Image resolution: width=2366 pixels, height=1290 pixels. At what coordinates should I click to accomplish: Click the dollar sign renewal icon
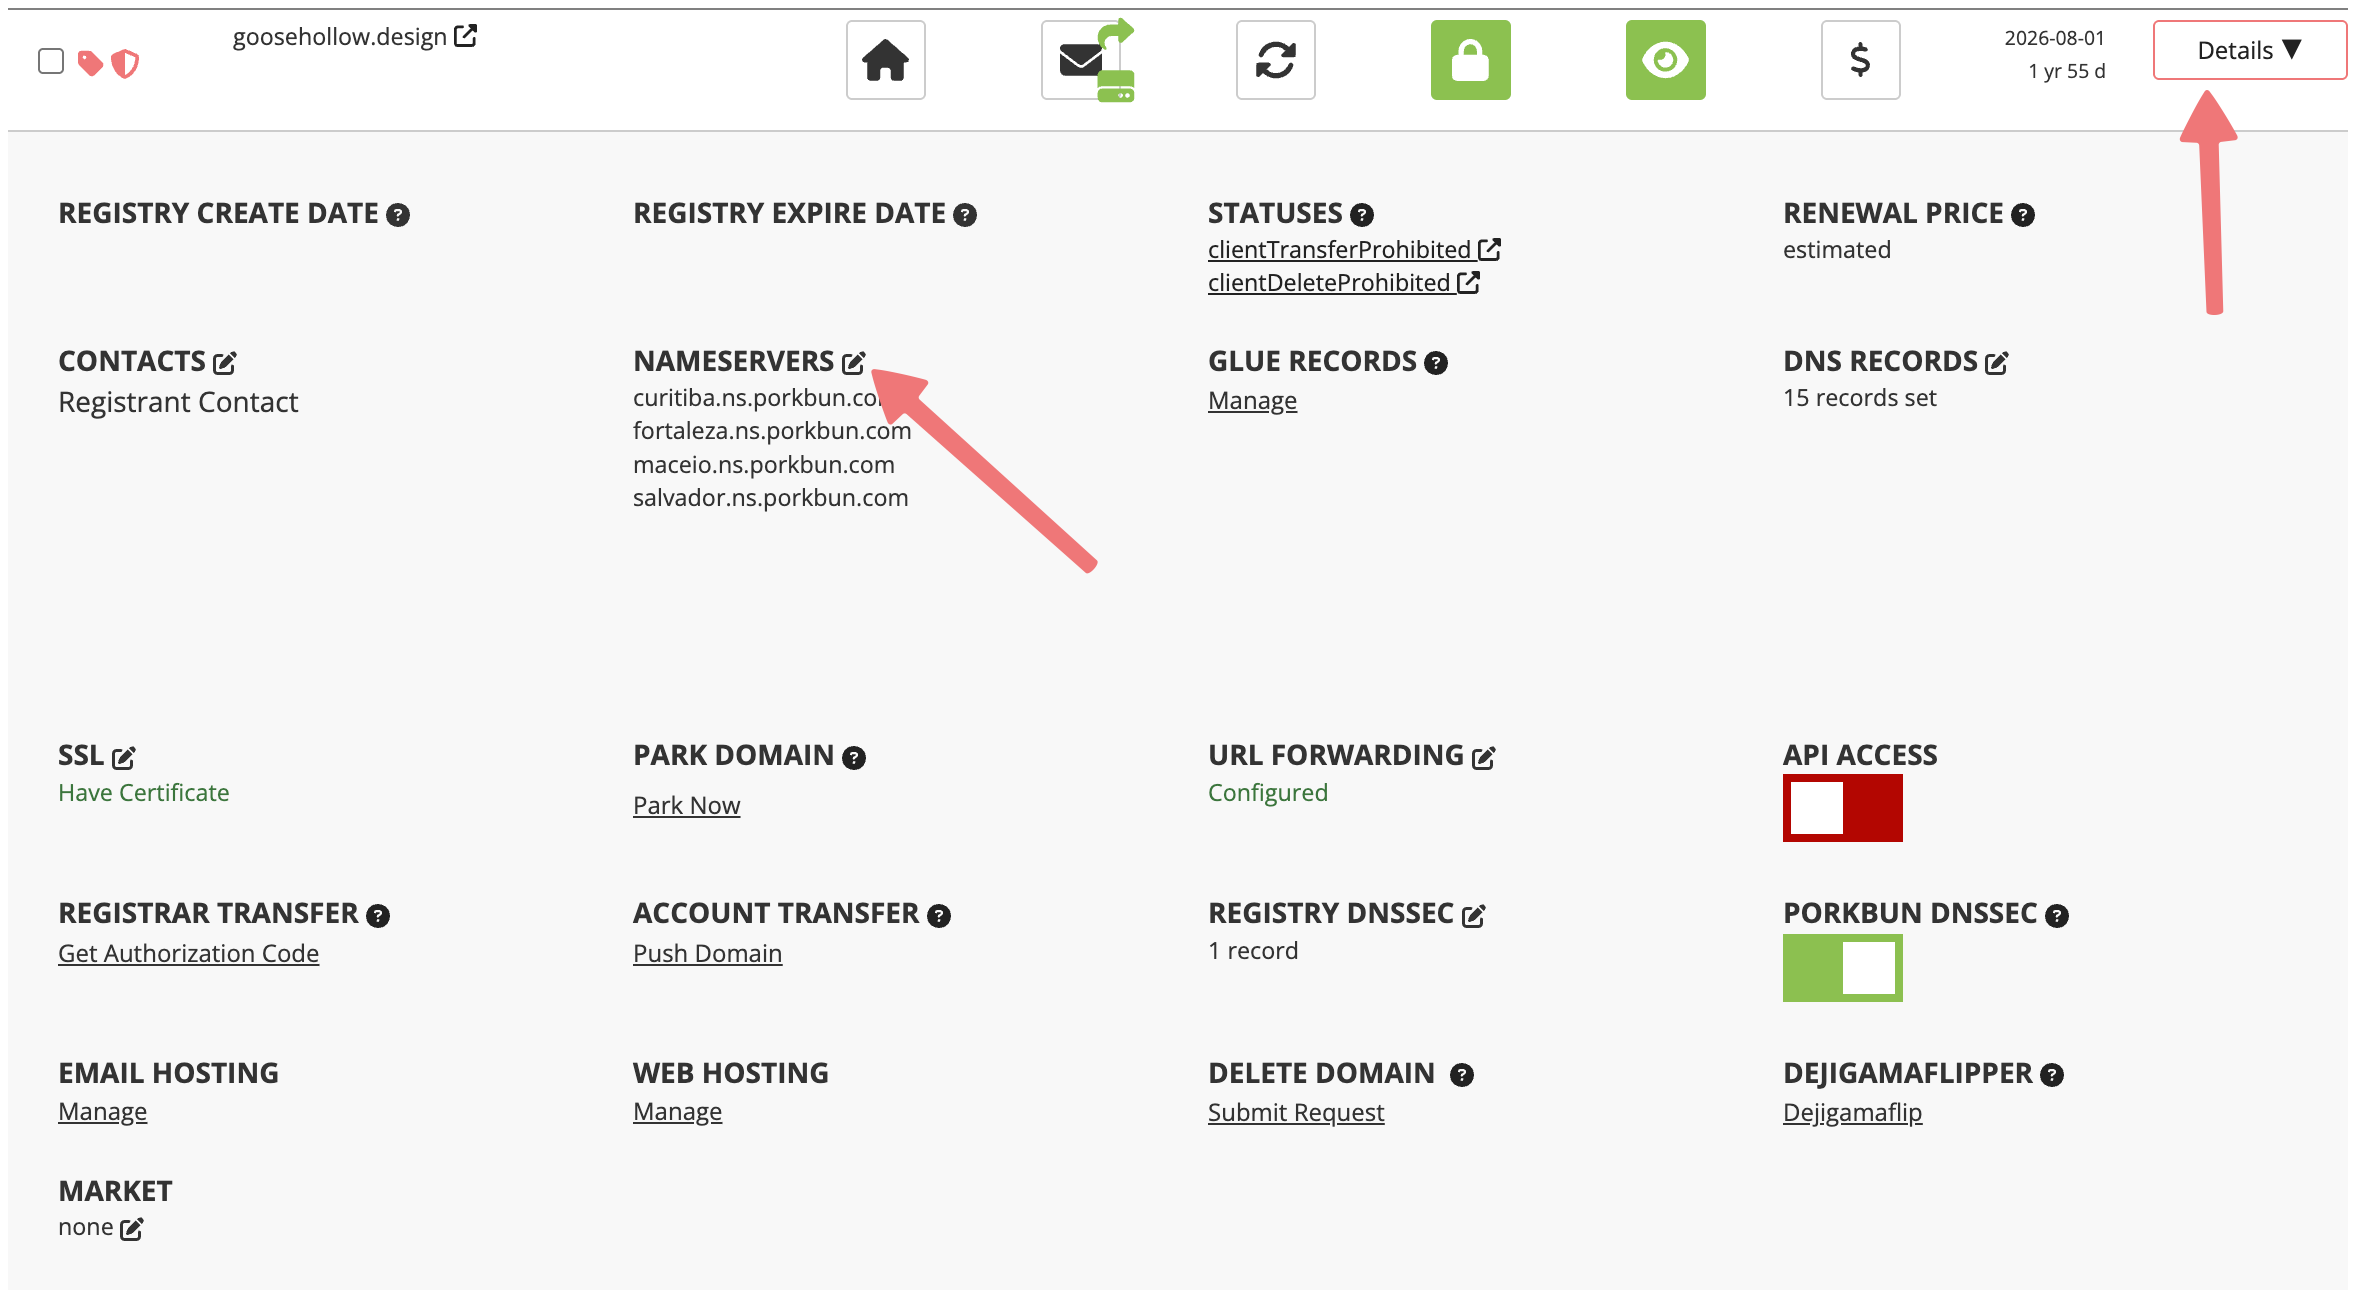[1860, 60]
